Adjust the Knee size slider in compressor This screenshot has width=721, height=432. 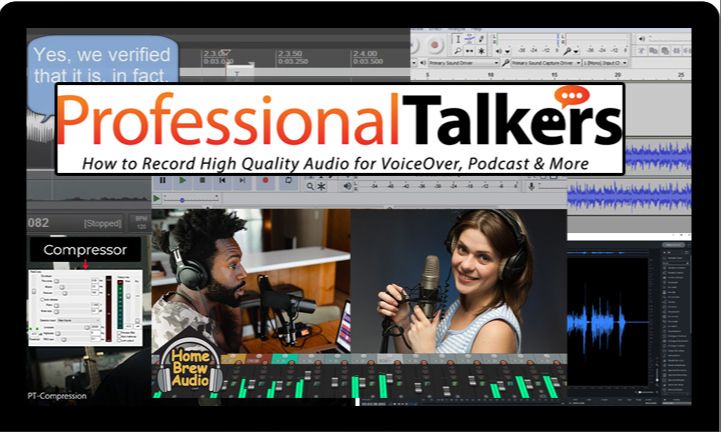(72, 311)
